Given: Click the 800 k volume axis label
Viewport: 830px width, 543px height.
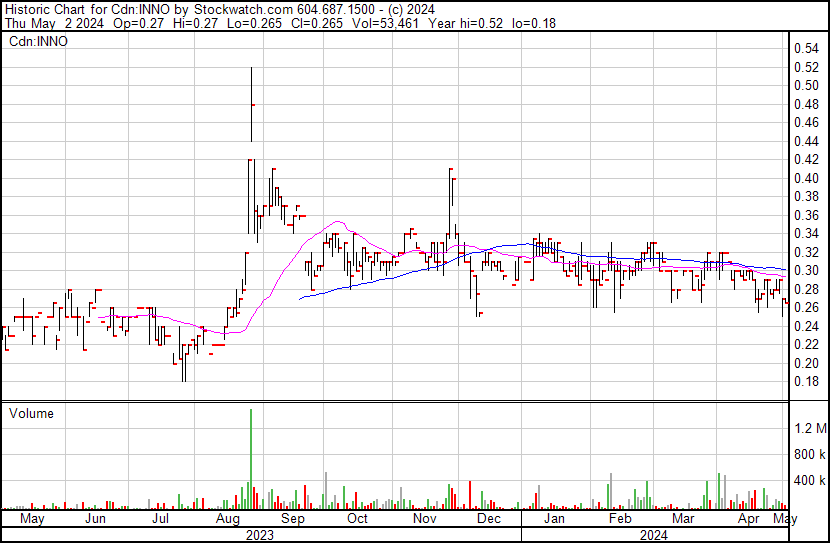Looking at the screenshot, I should (x=810, y=454).
